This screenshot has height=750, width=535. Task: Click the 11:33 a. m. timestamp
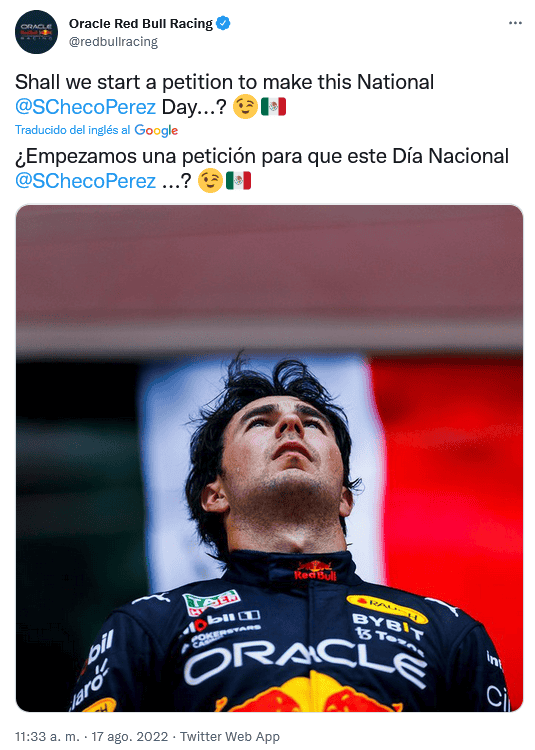point(47,737)
